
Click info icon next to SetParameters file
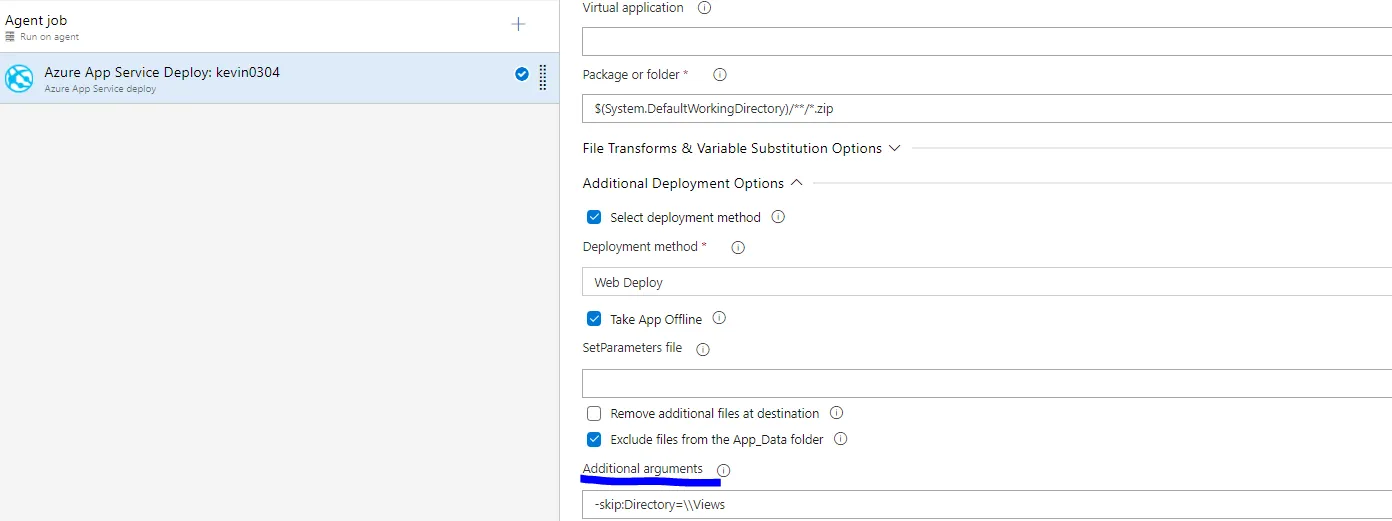coord(702,349)
